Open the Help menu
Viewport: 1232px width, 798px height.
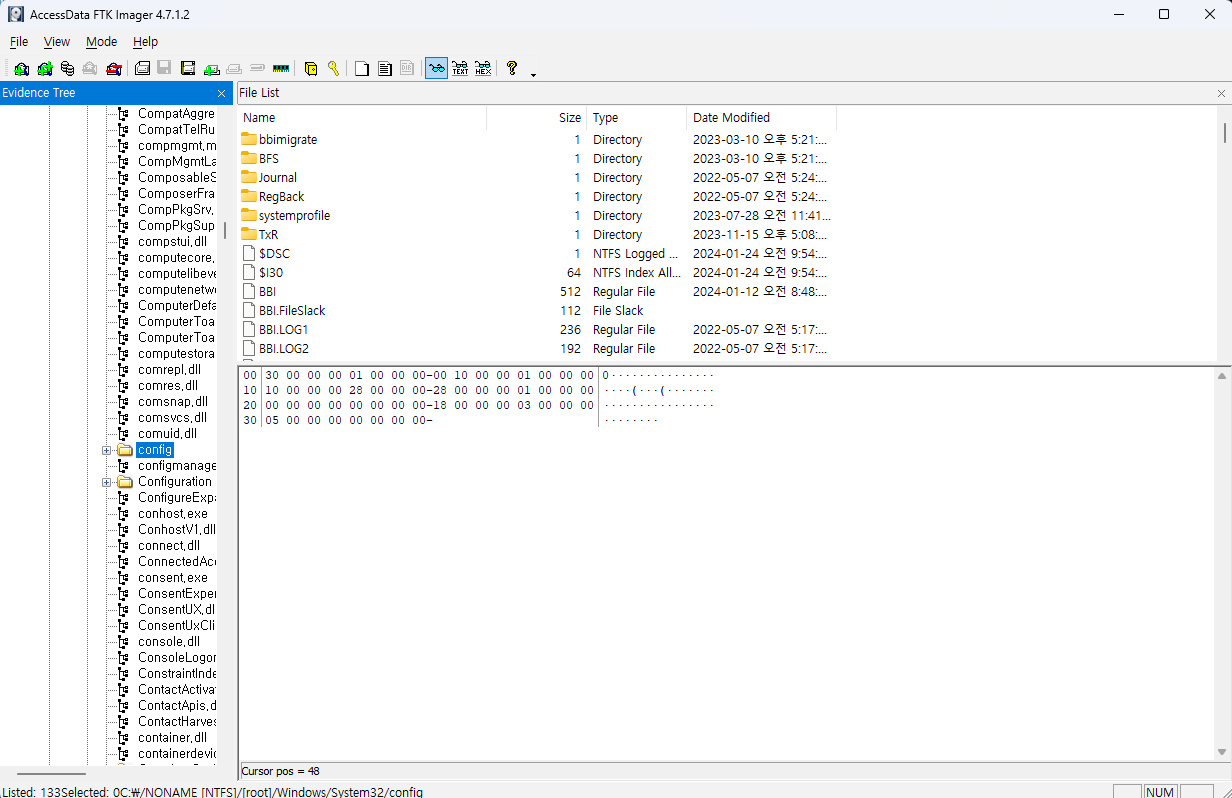point(145,42)
